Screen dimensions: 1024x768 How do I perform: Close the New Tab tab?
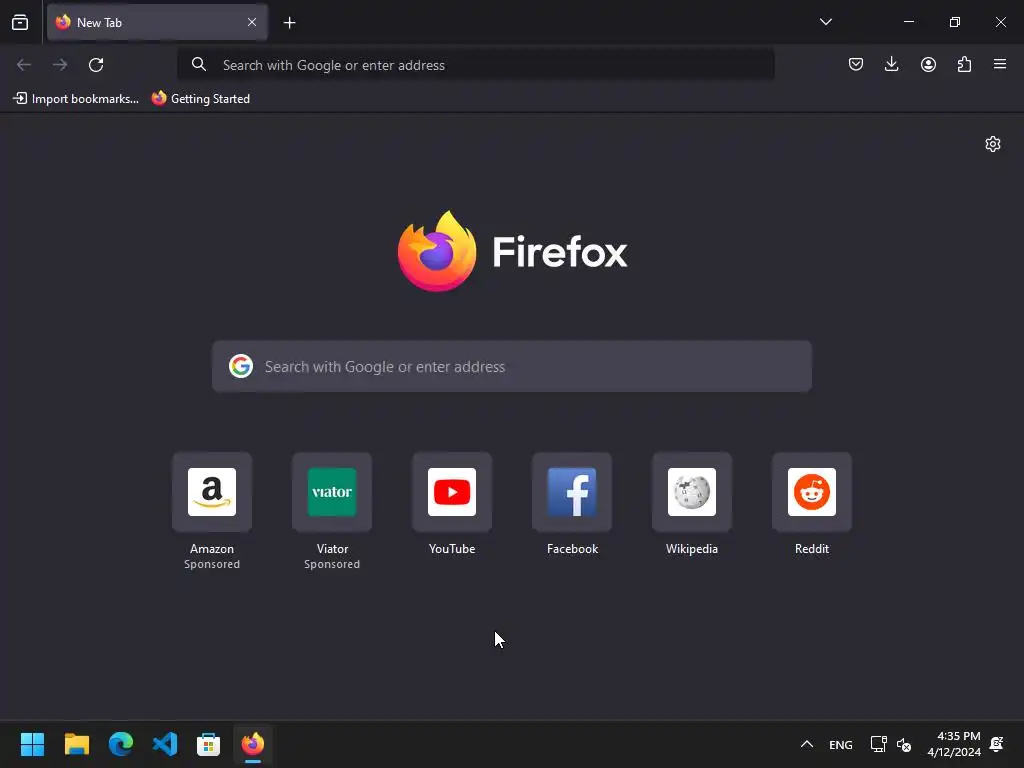[251, 22]
